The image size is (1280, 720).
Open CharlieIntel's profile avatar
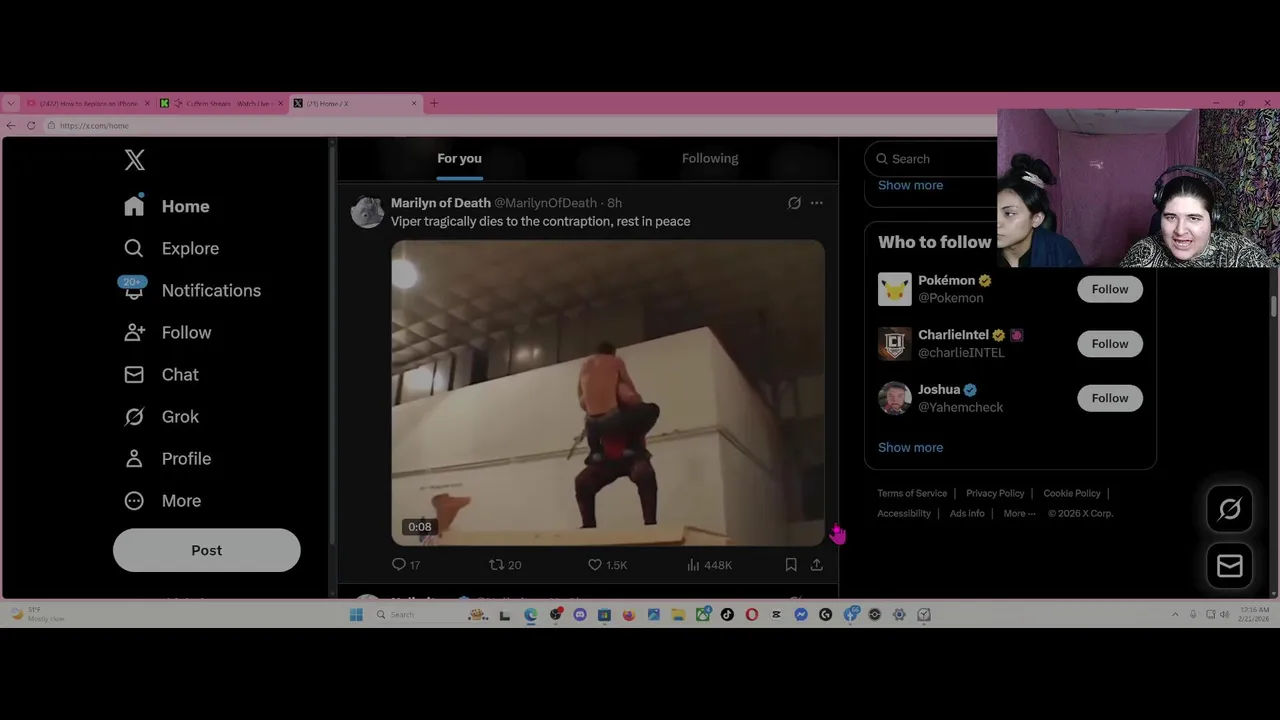pos(895,344)
